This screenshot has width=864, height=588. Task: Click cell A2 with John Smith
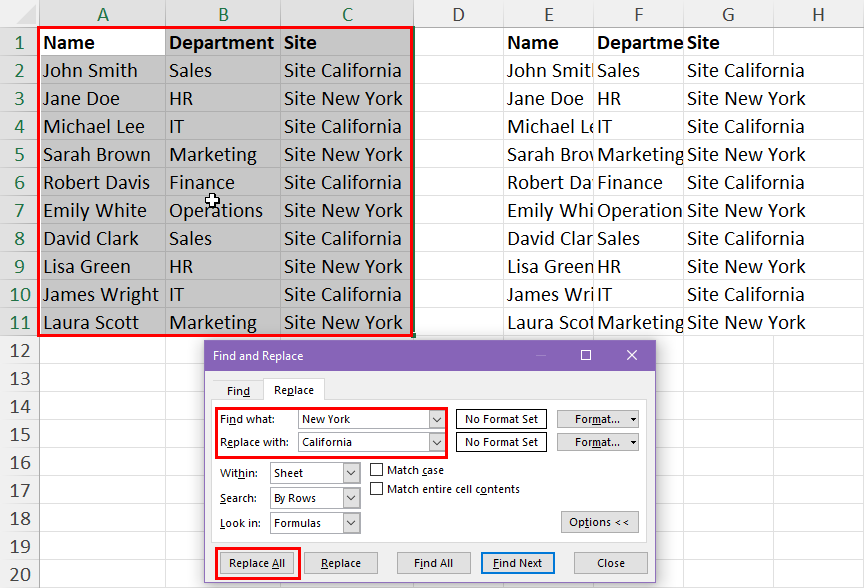coord(102,70)
